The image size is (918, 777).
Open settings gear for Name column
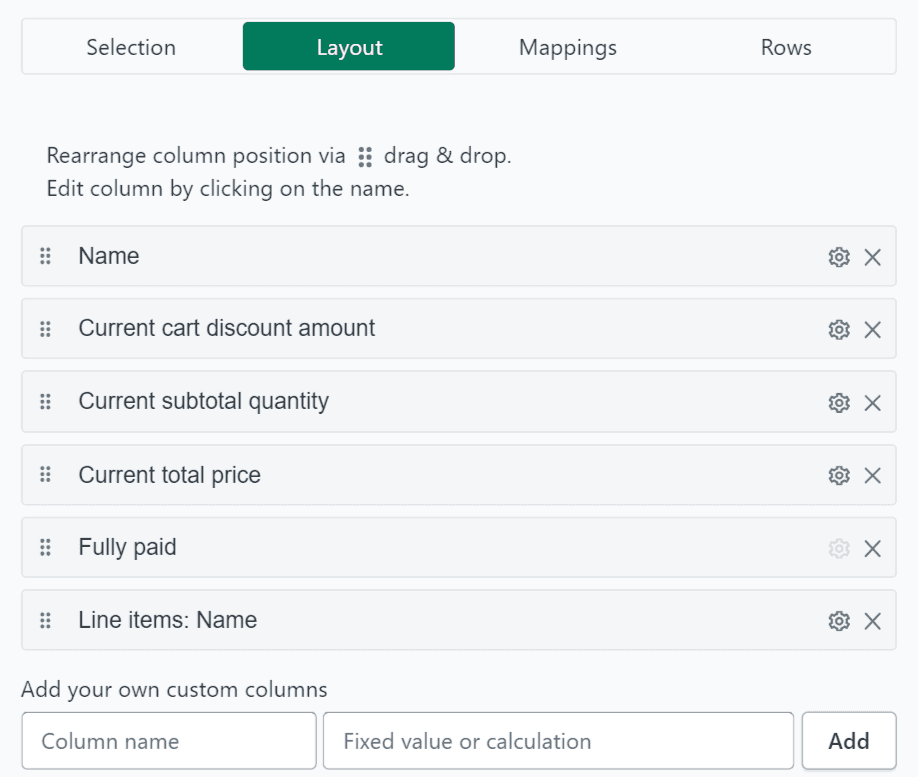tap(839, 257)
